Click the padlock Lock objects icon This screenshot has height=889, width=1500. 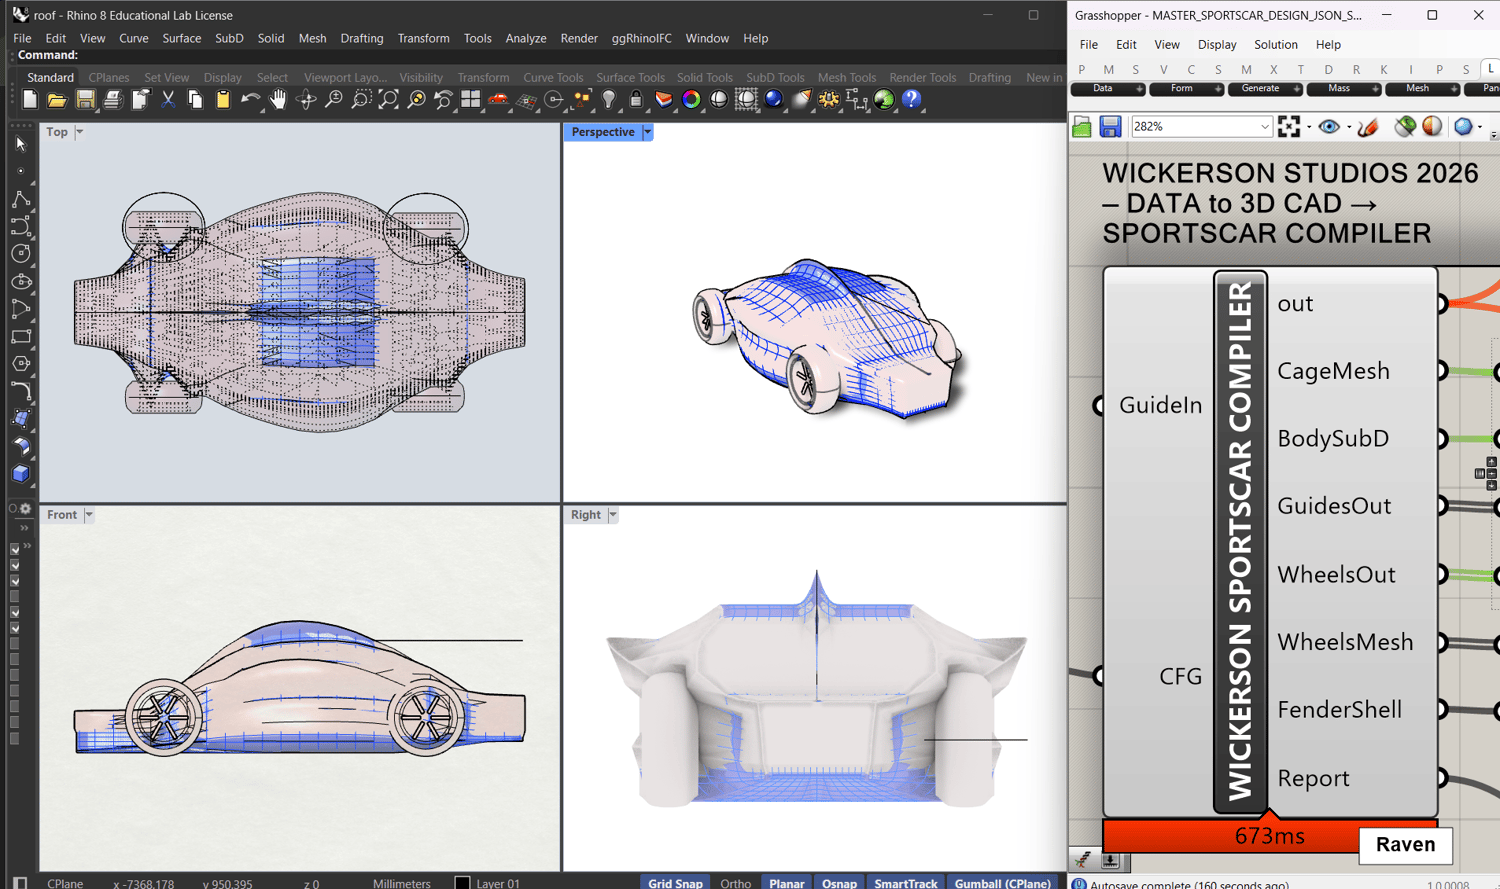pyautogui.click(x=635, y=99)
